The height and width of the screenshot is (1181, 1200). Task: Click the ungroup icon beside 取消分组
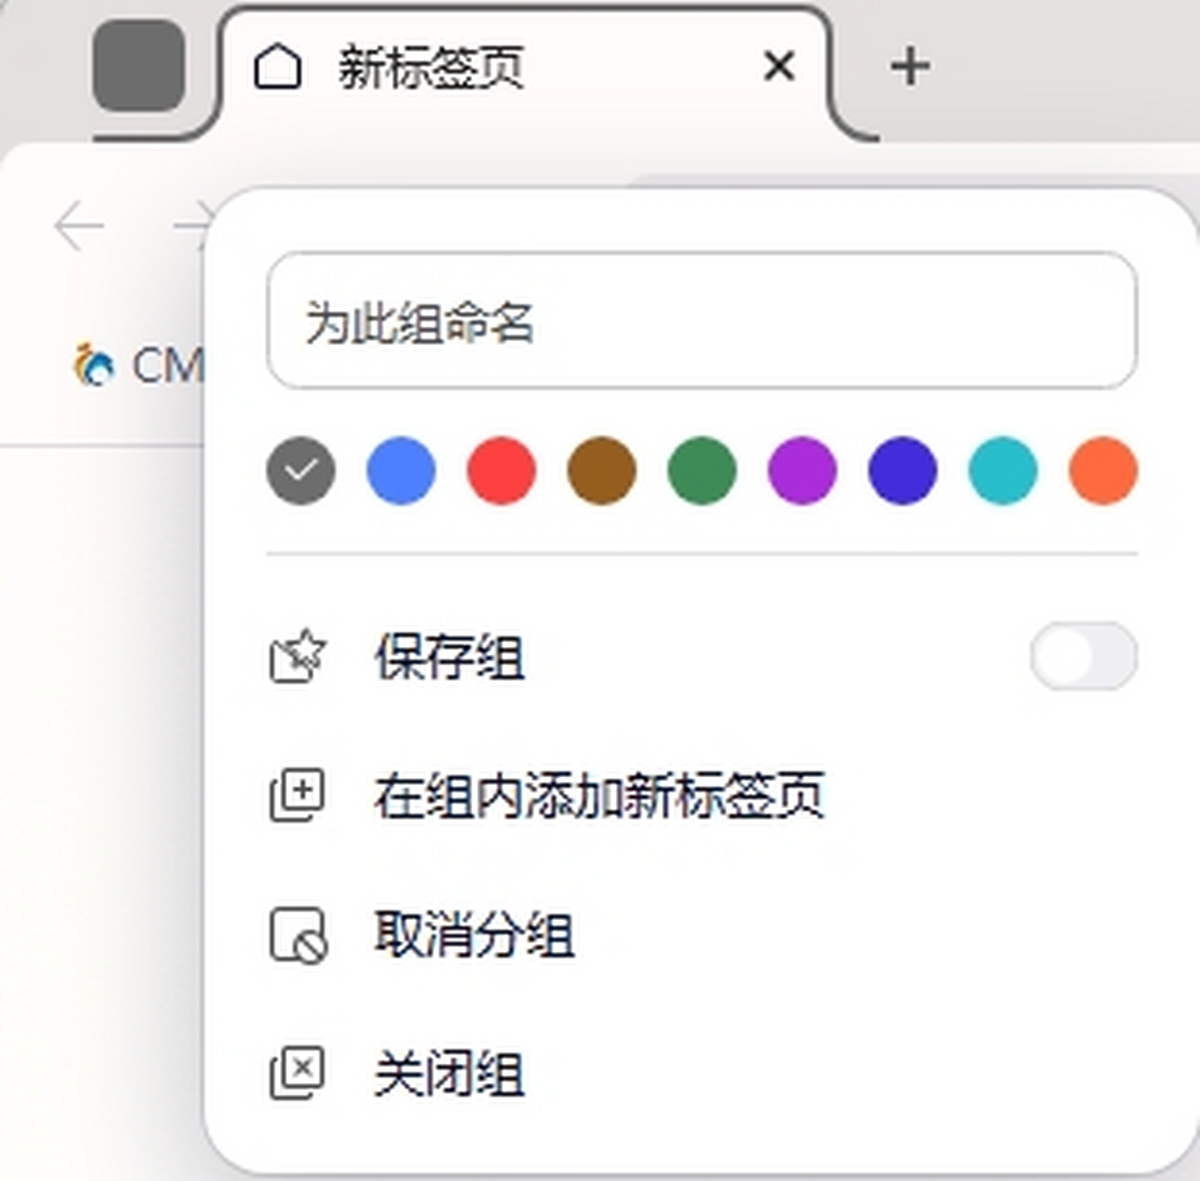pyautogui.click(x=298, y=933)
